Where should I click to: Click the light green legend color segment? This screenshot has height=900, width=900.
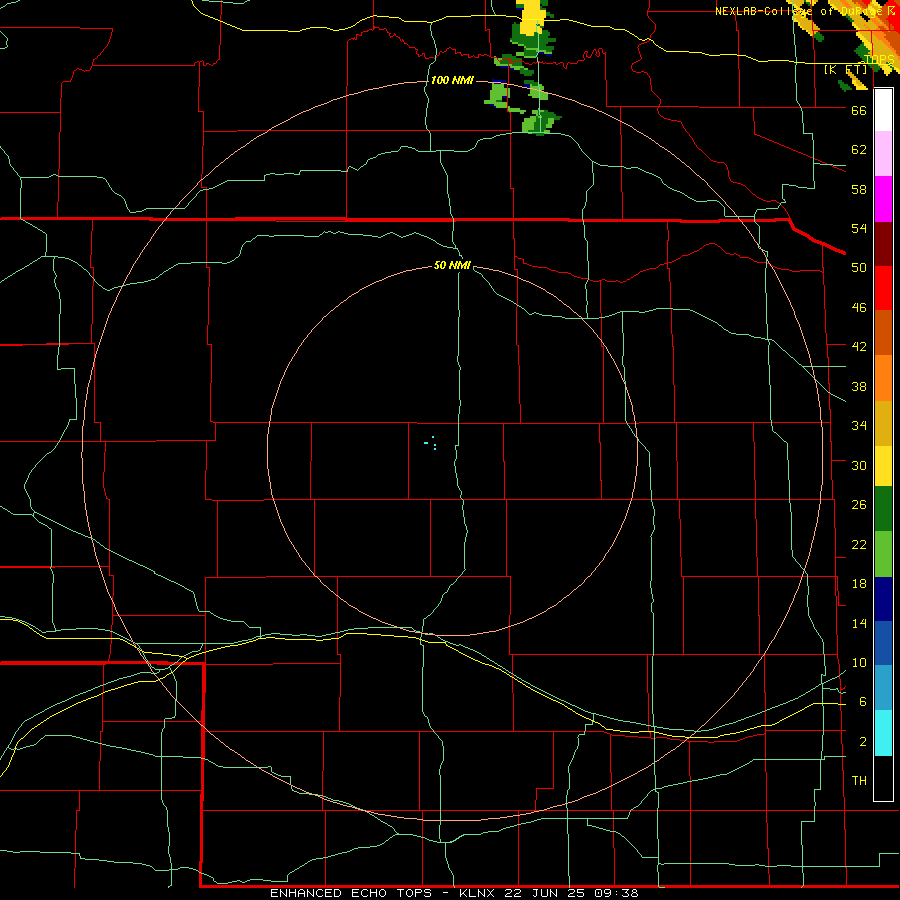point(883,554)
